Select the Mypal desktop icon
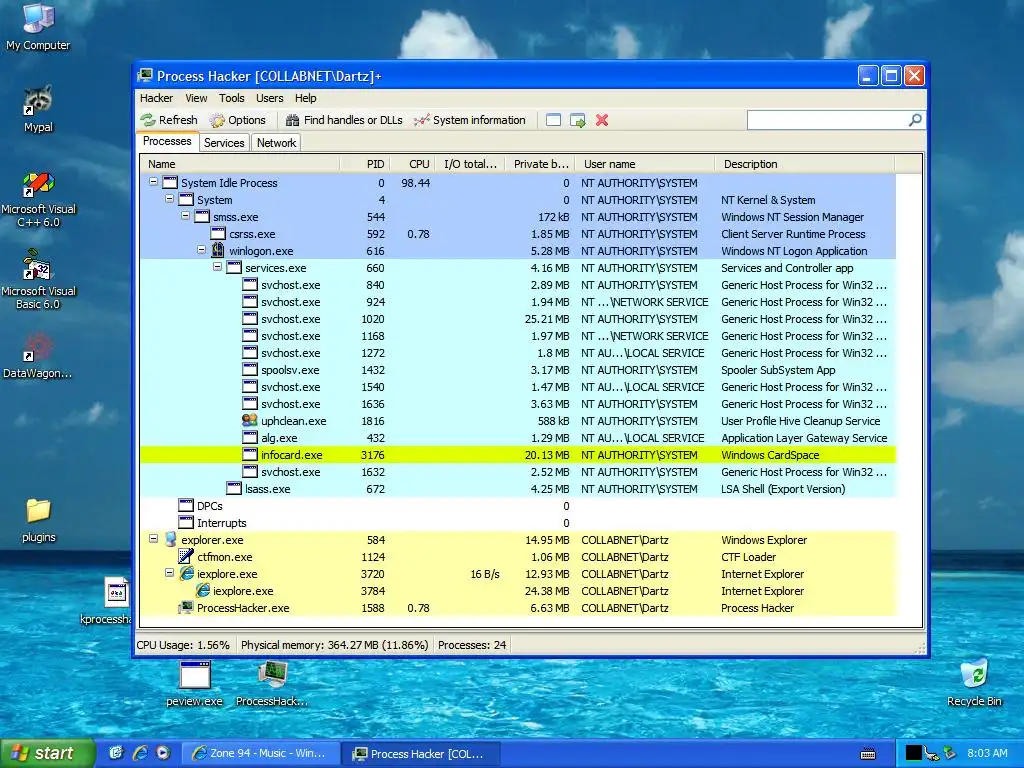The width and height of the screenshot is (1024, 768). click(38, 108)
